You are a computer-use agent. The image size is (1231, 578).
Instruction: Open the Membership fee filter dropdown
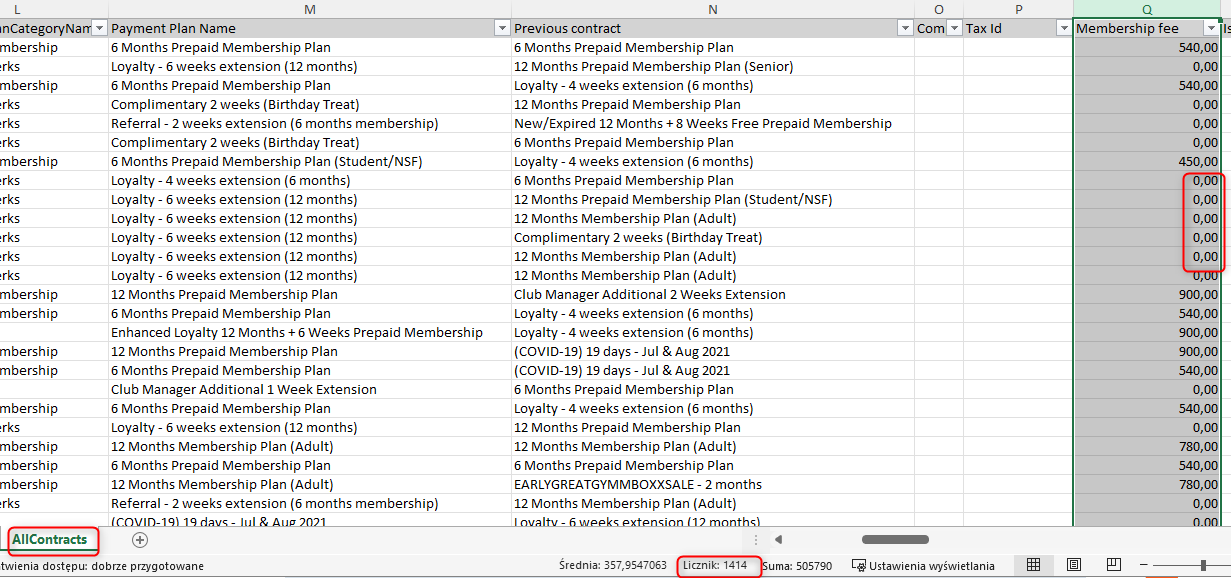tap(1211, 29)
